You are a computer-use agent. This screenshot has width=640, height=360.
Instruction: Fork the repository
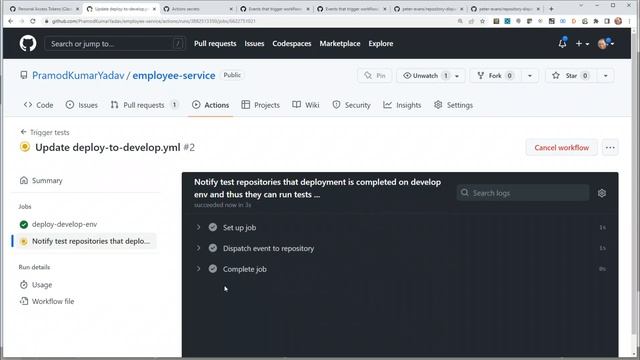pyautogui.click(x=495, y=76)
